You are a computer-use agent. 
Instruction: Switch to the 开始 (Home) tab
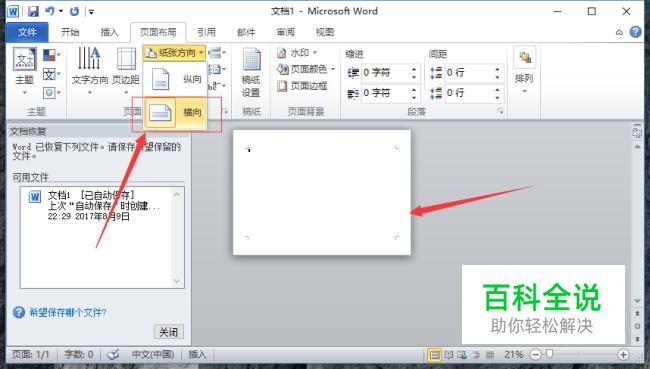70,32
